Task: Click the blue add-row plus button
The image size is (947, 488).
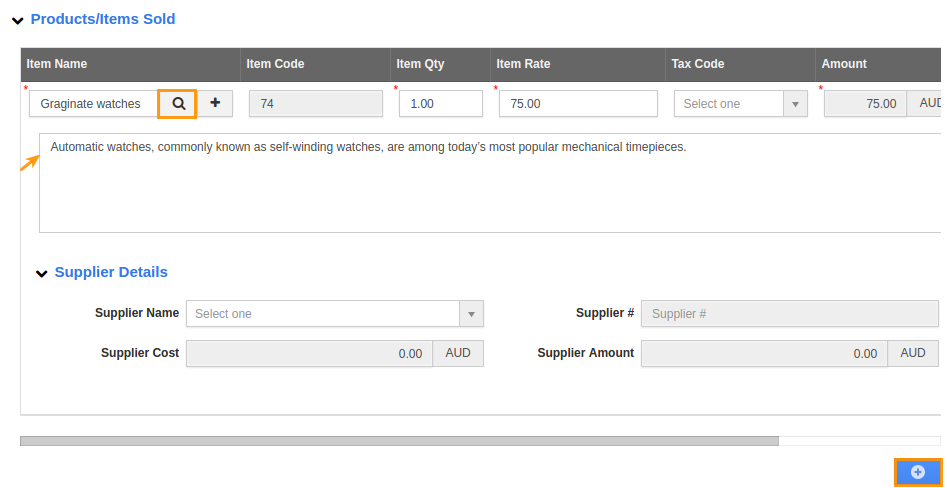Action: coord(917,472)
